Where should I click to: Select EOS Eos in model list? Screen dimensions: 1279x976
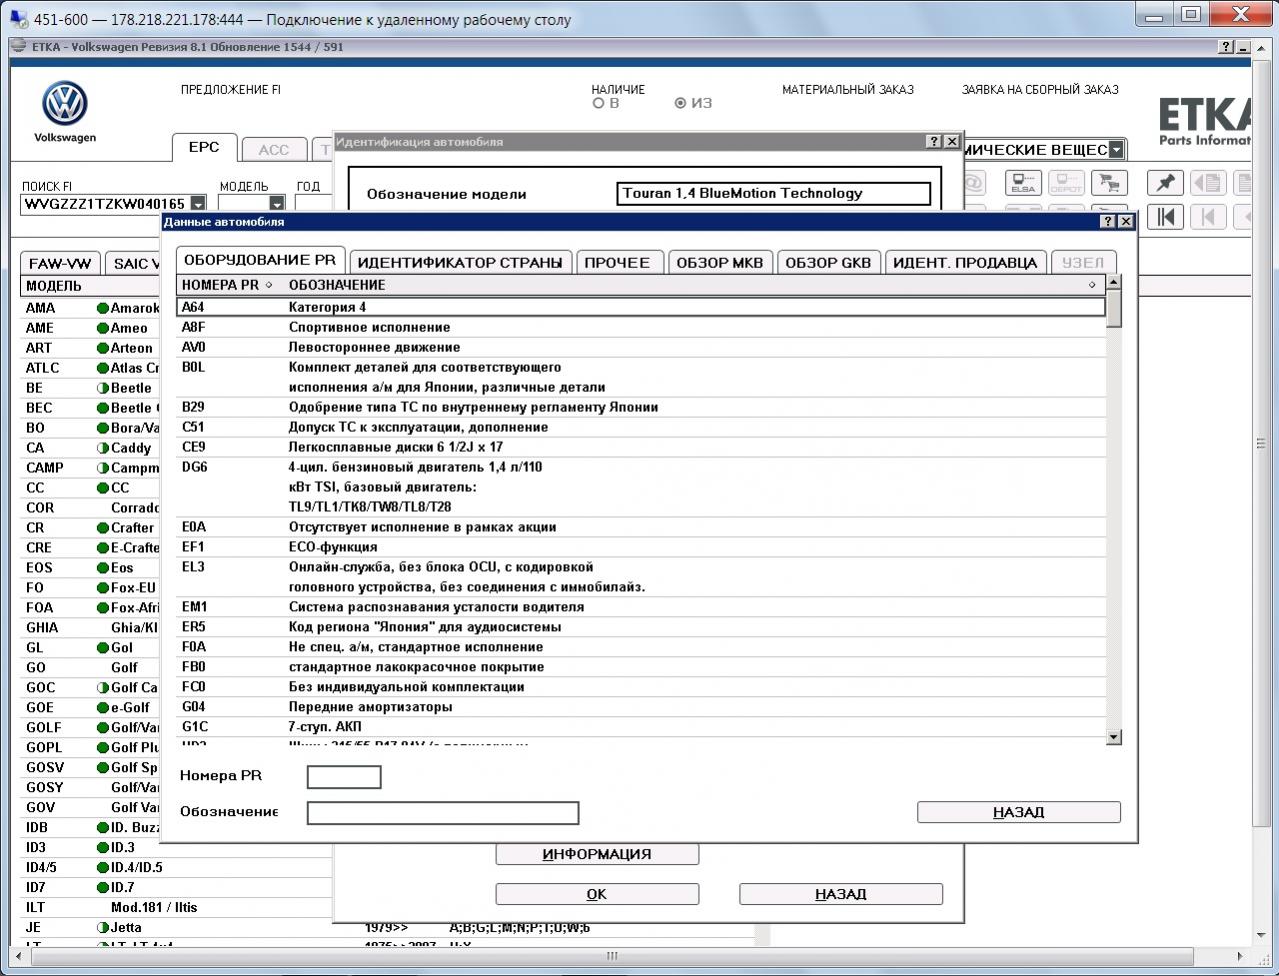[x=91, y=568]
